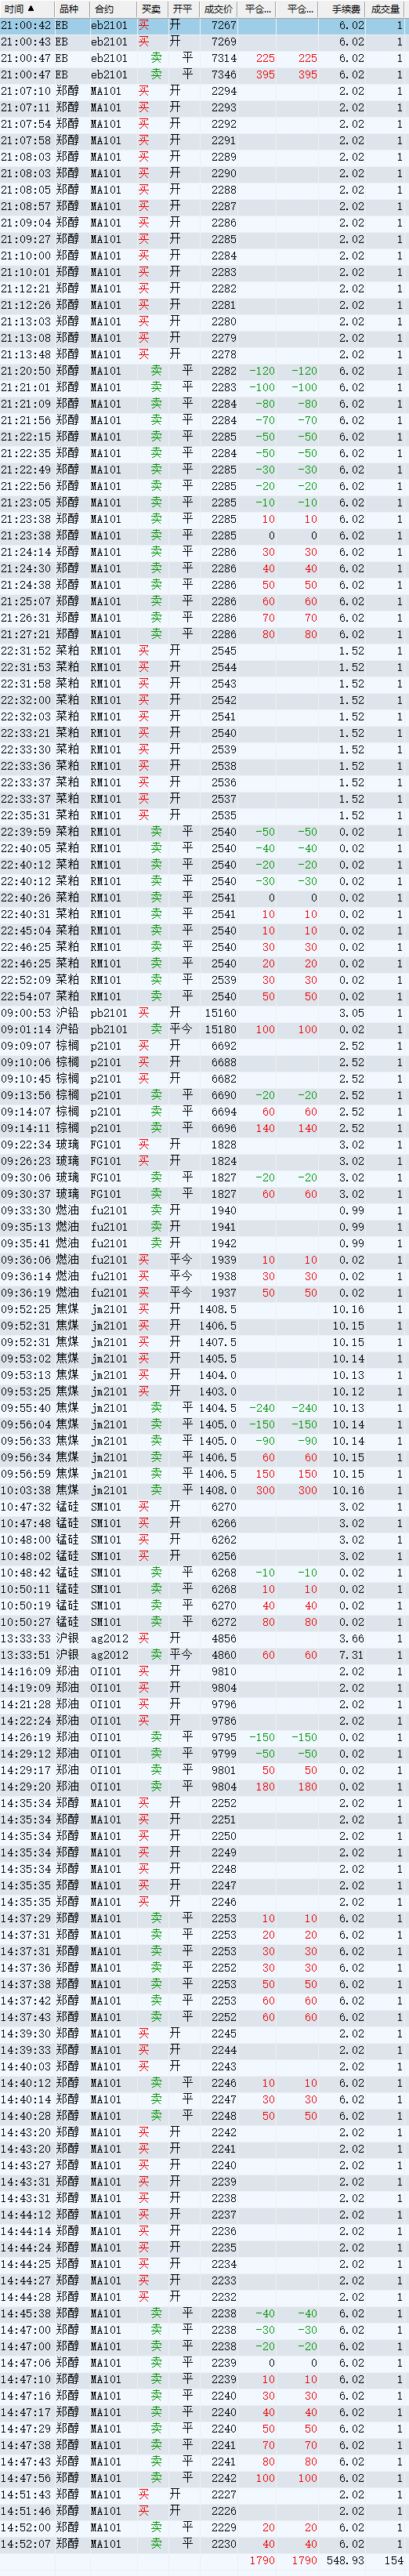Select the 22:54:07 菜粕 RM101 row
This screenshot has width=409, height=2576.
click(204, 996)
